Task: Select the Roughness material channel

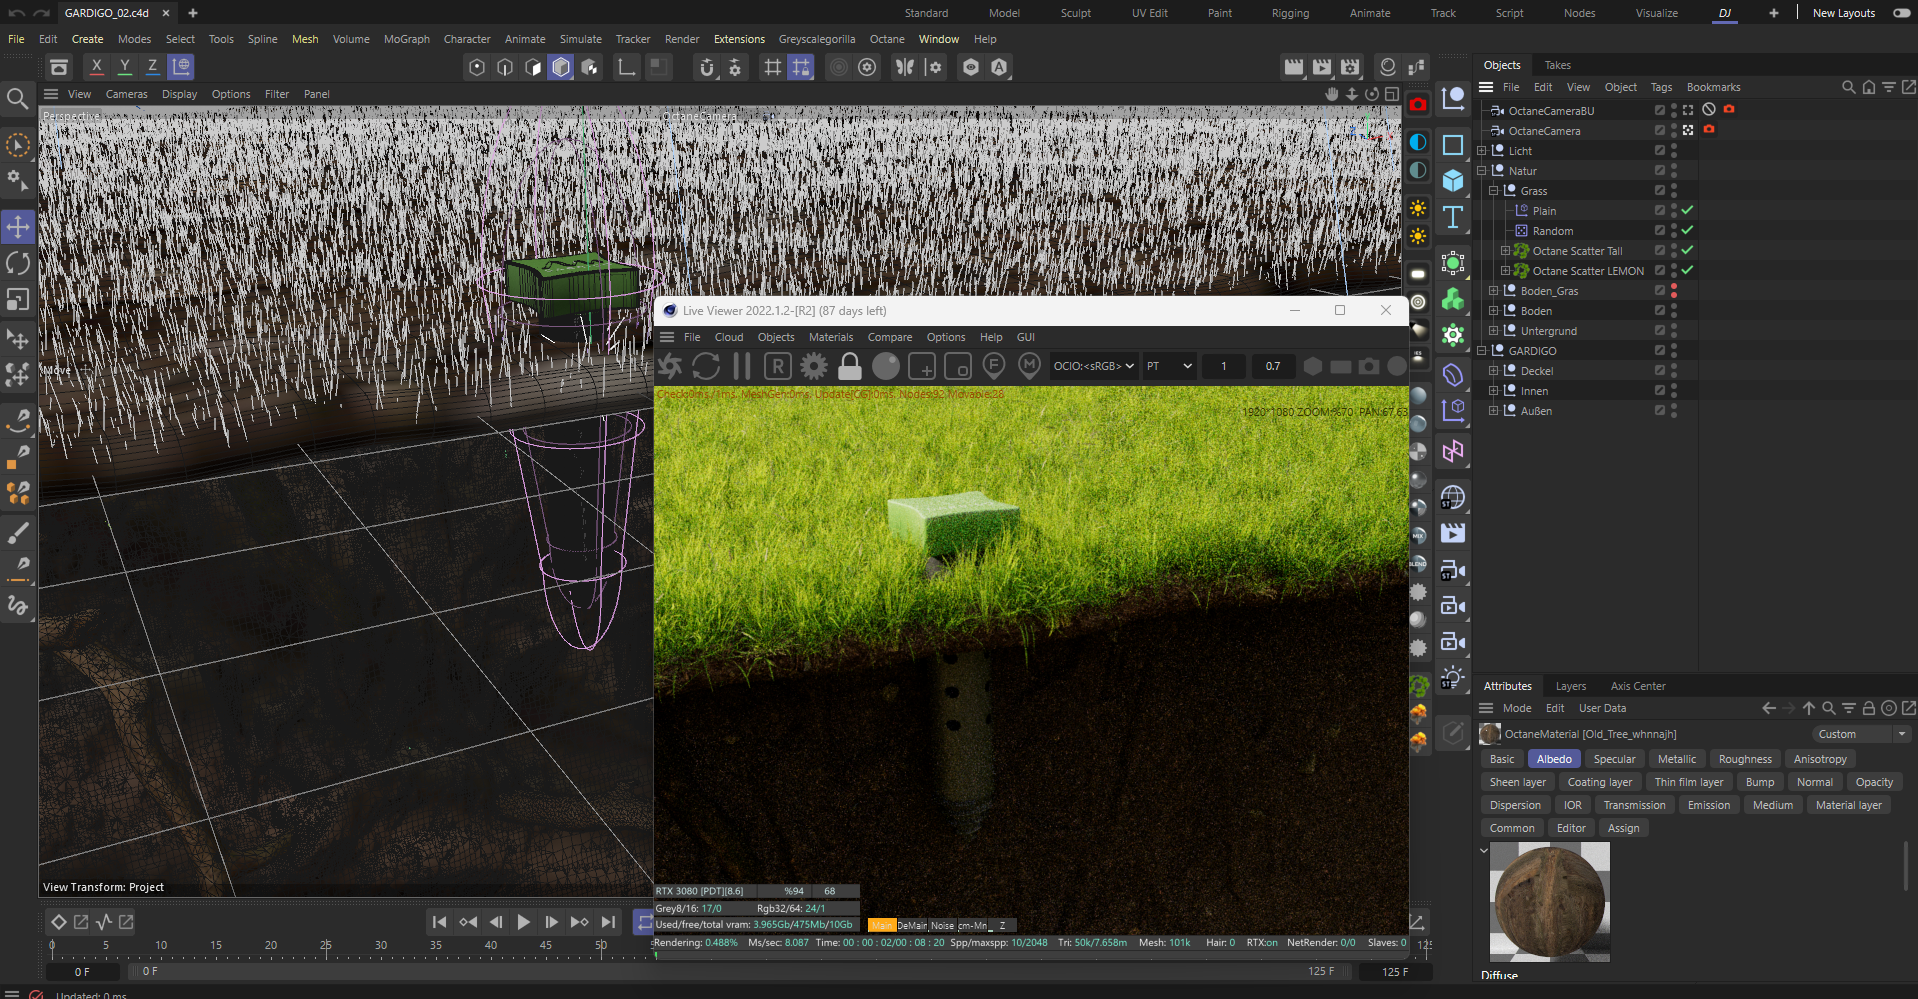Action: (1745, 759)
